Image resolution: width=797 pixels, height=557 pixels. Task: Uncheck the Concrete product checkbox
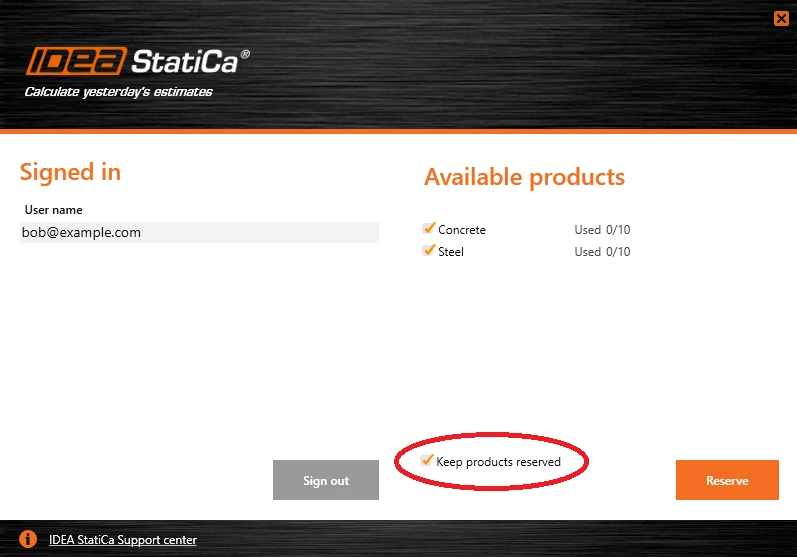[x=428, y=229]
